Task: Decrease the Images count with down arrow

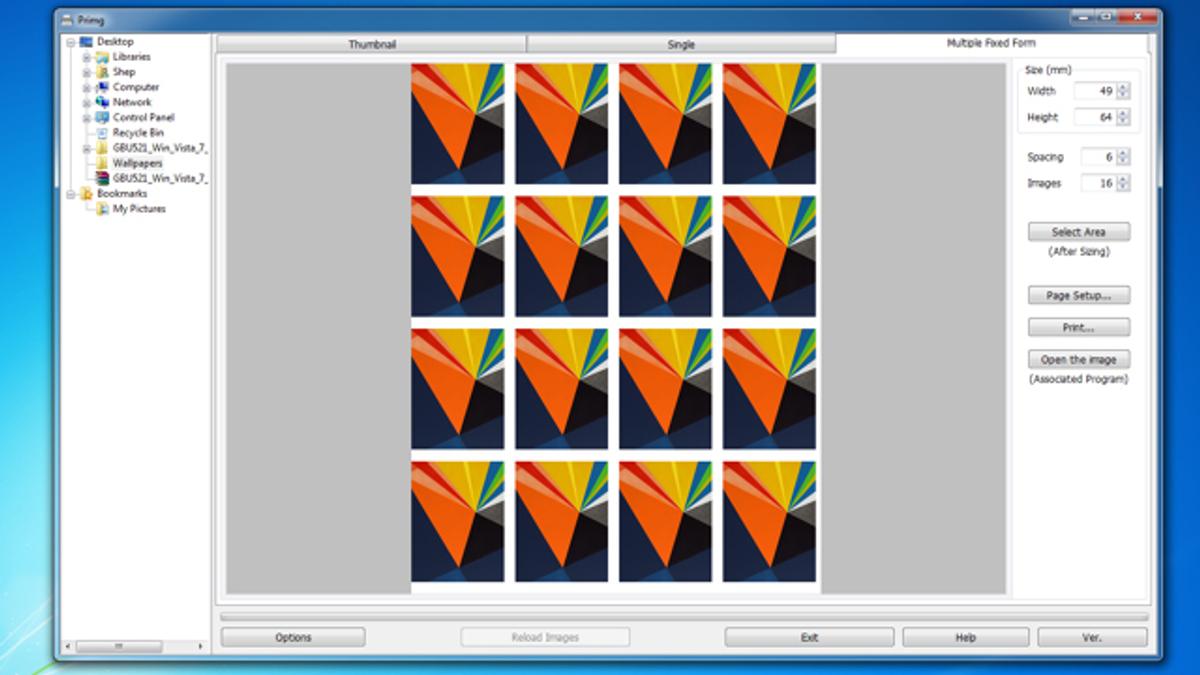Action: pyautogui.click(x=1124, y=187)
